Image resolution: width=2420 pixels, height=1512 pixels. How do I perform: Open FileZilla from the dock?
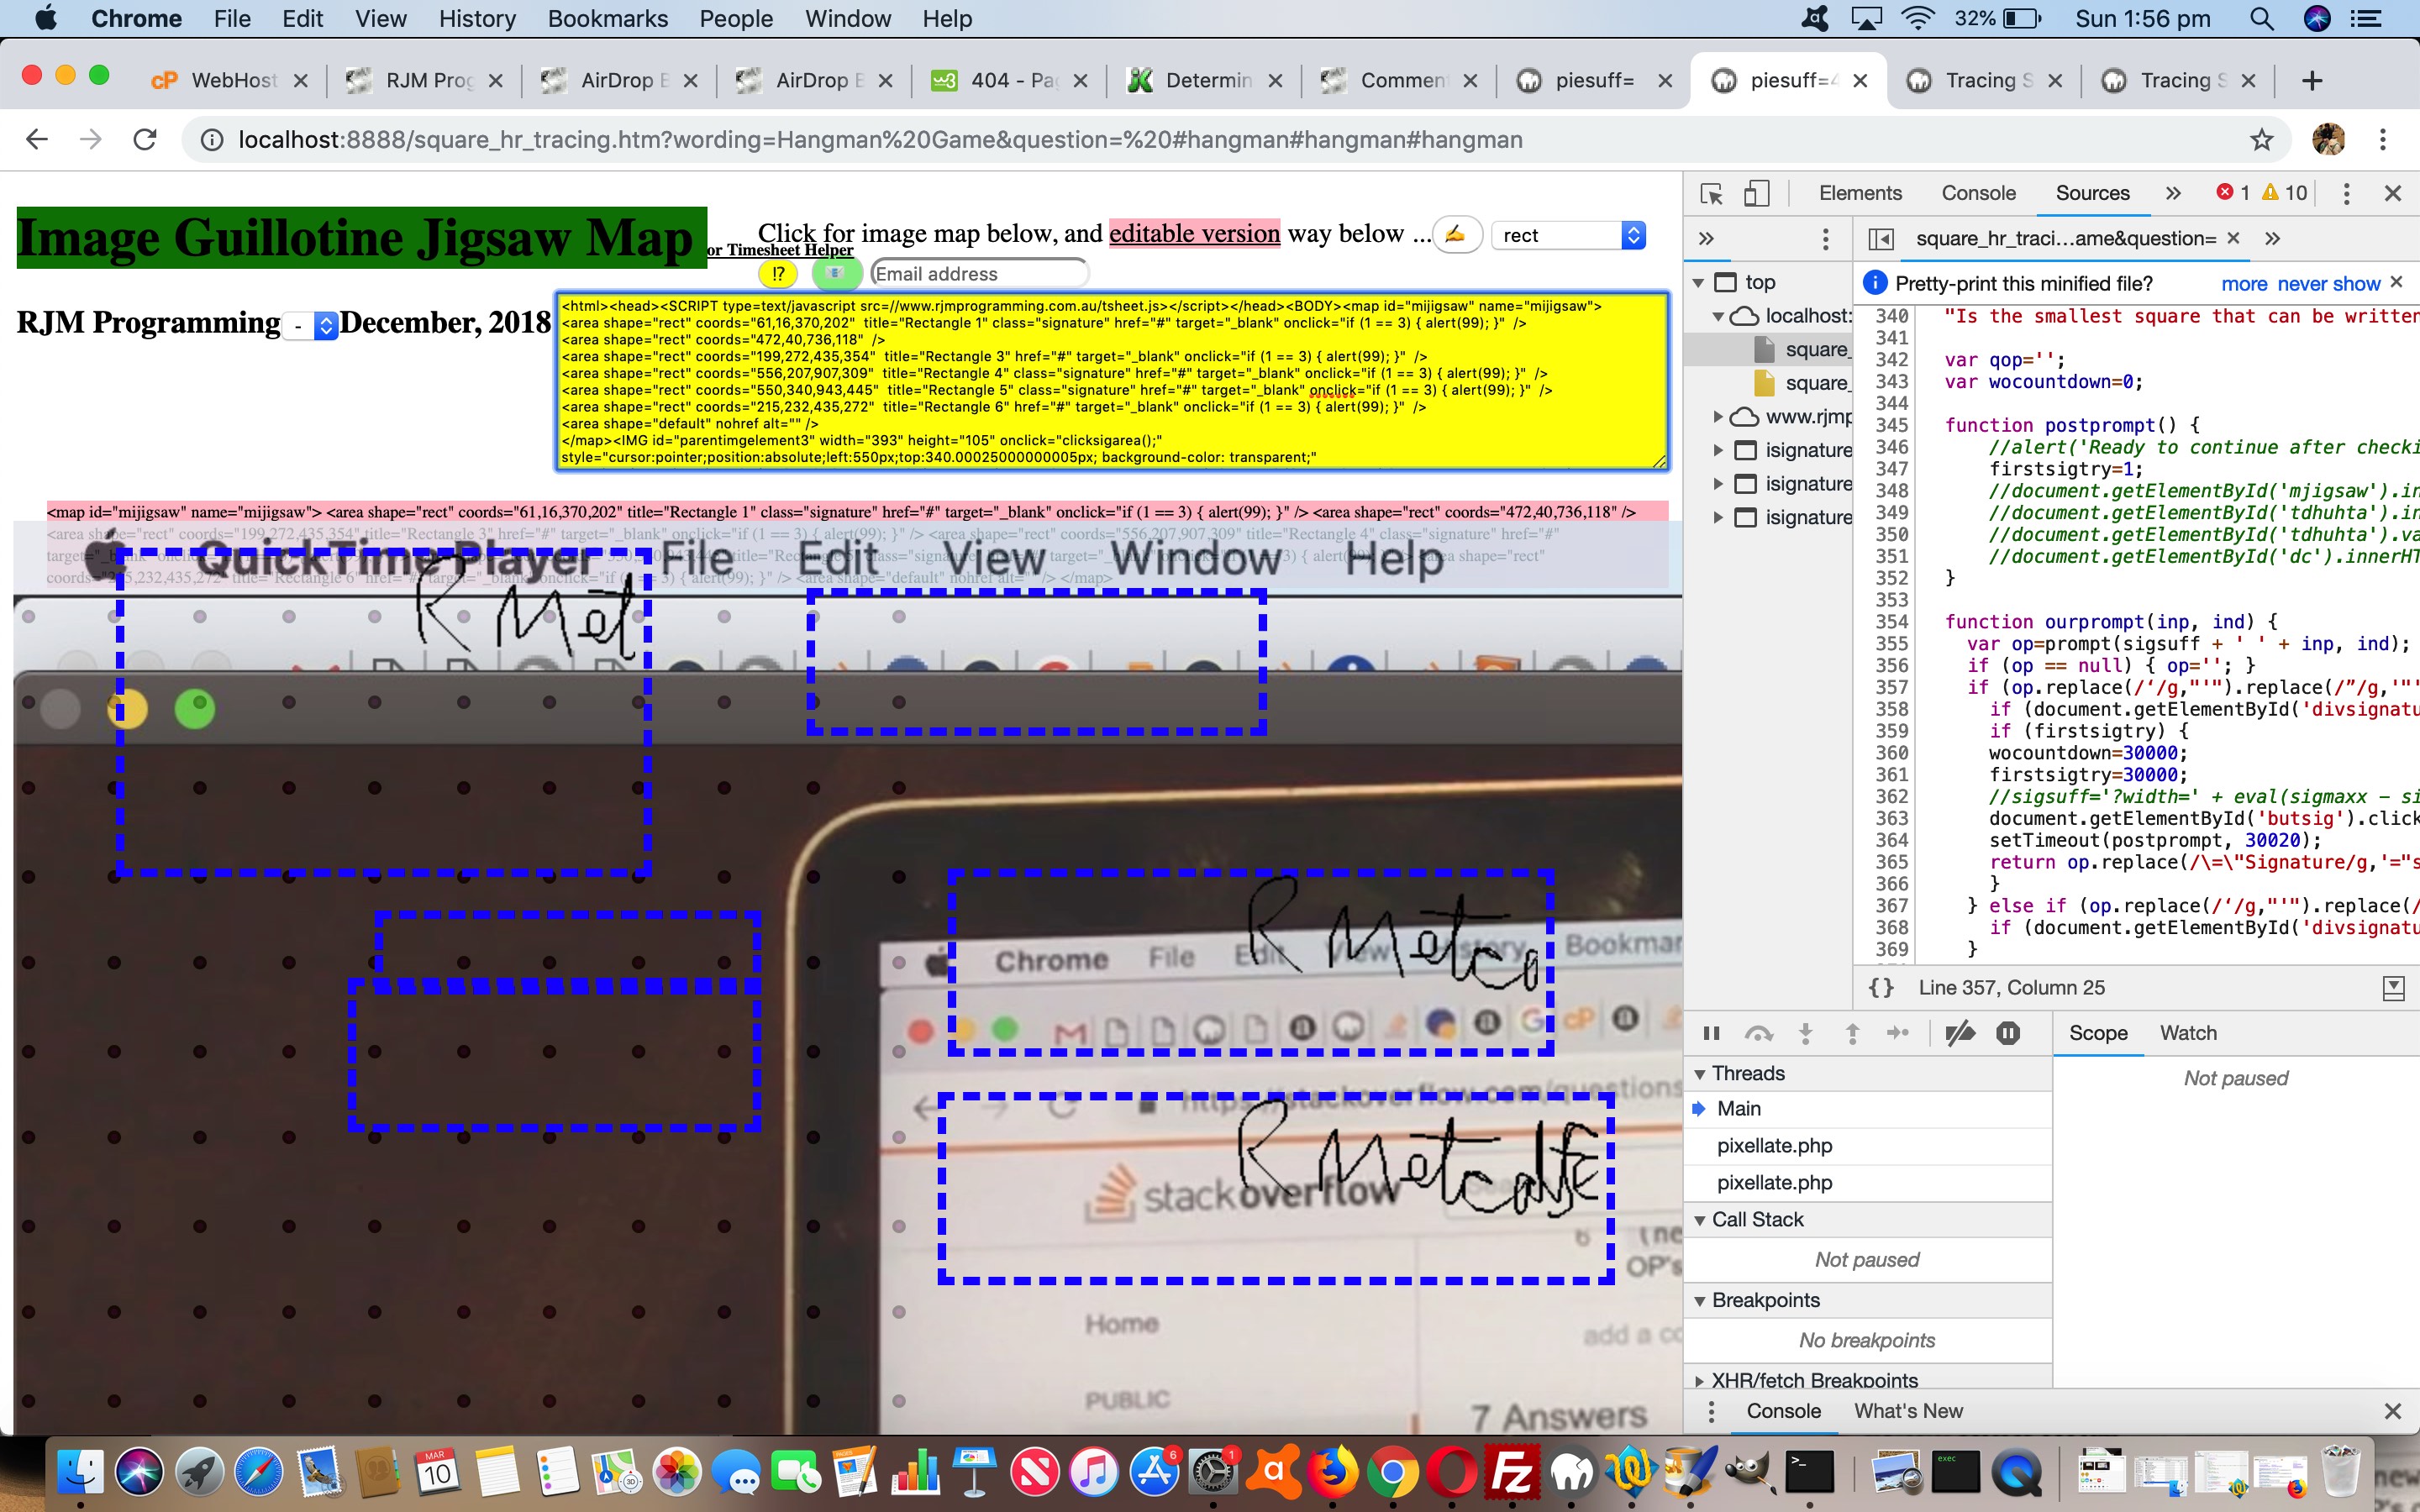pyautogui.click(x=1511, y=1472)
